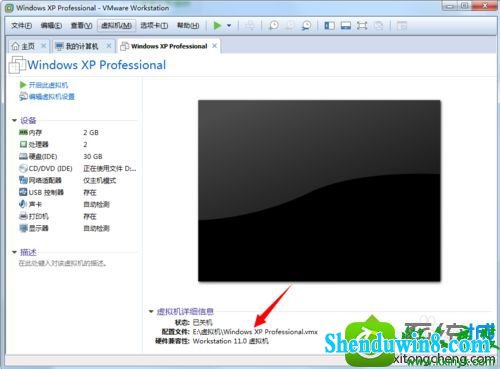
Task: Select the 处理器 processor device row
Action: point(77,144)
